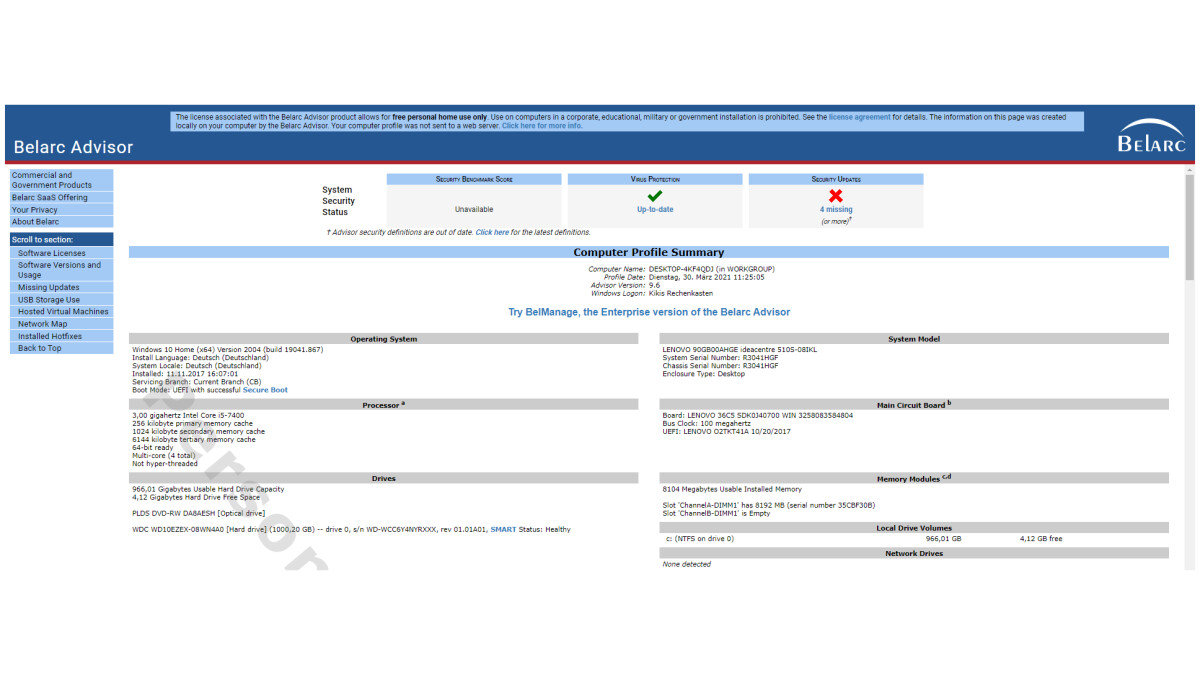This screenshot has height=675, width=1200.
Task: Open the 'Belarc SaaS Offering' sidebar entry
Action: click(50, 198)
